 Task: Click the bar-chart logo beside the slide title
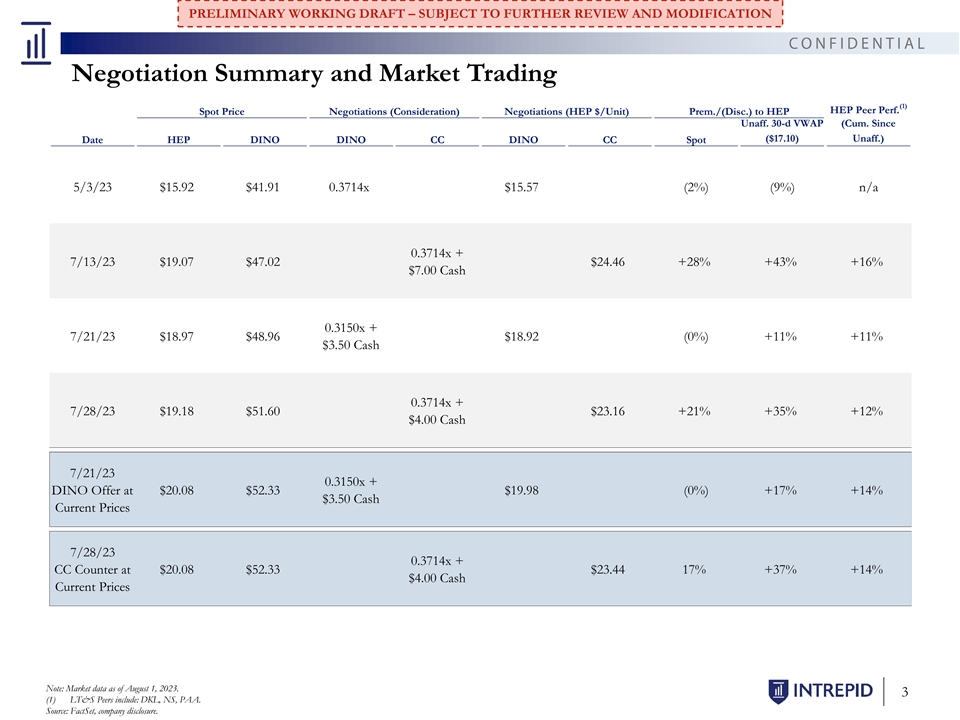point(36,43)
